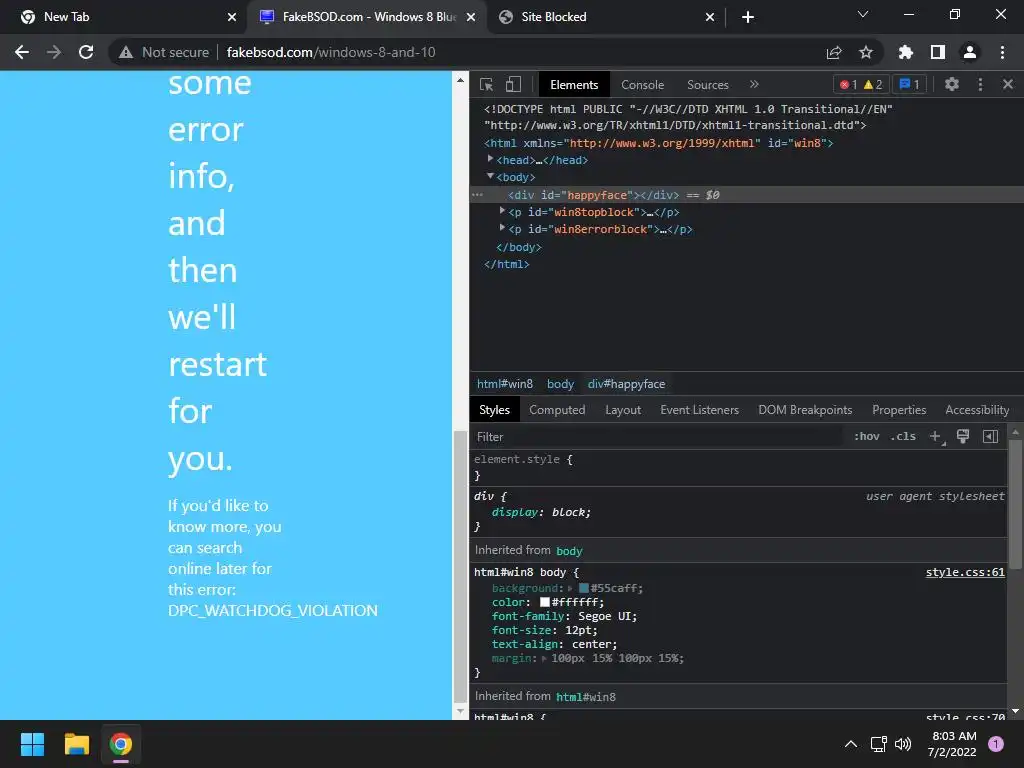Share this page icon

click(834, 52)
